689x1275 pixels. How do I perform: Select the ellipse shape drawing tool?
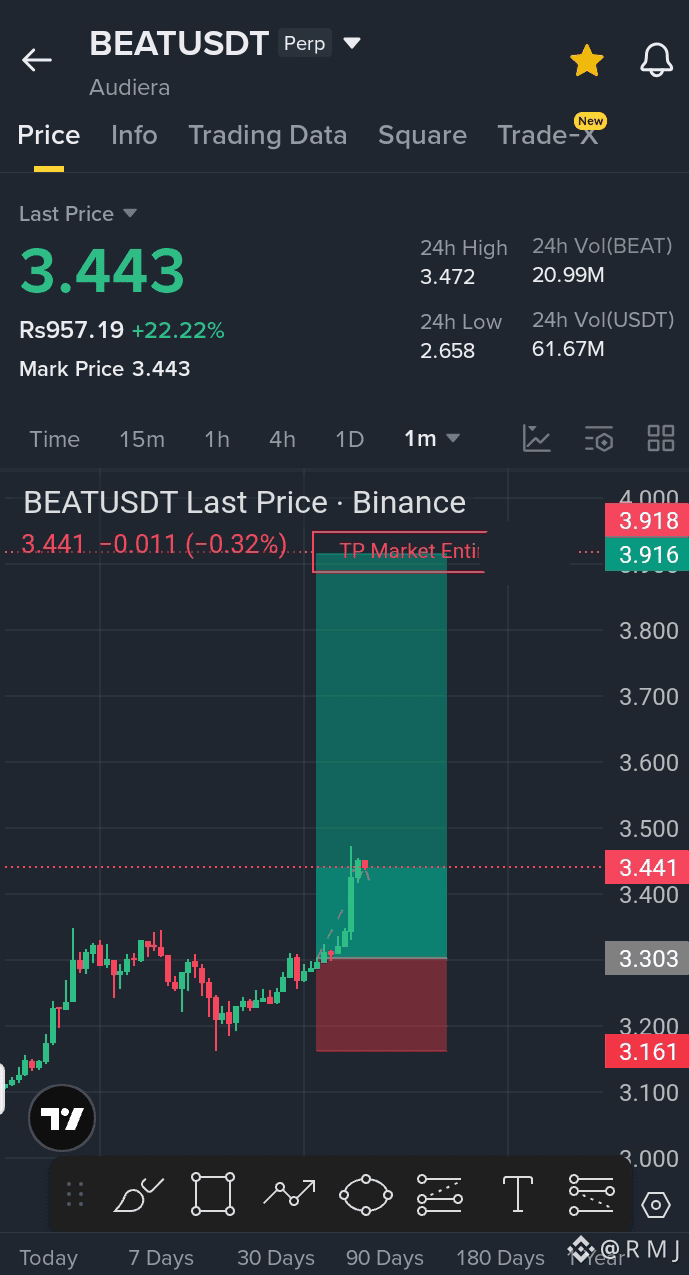coord(364,1194)
